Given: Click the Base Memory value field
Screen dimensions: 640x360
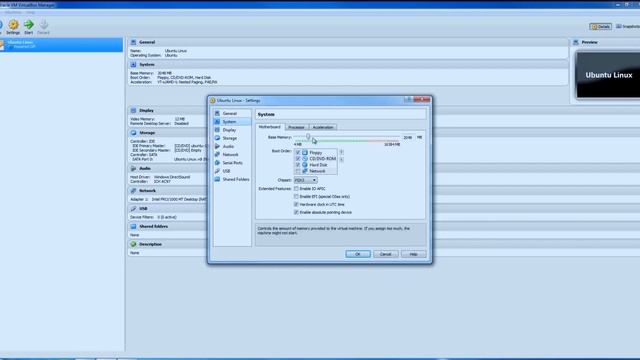Looking at the screenshot, I should tap(408, 138).
